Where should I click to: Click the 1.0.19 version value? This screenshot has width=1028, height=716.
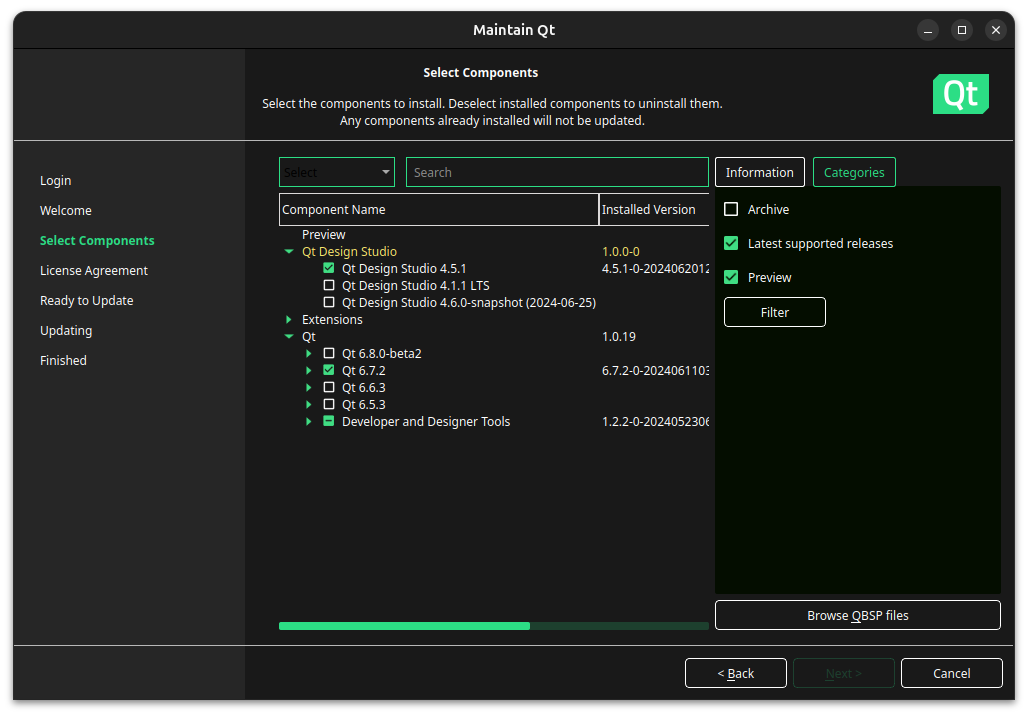618,336
